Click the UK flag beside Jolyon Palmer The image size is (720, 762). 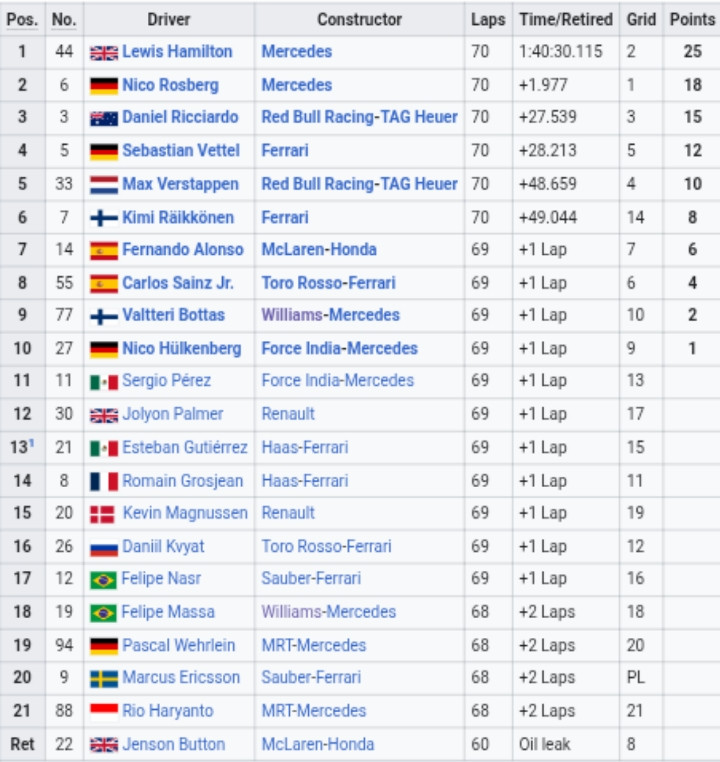[104, 416]
